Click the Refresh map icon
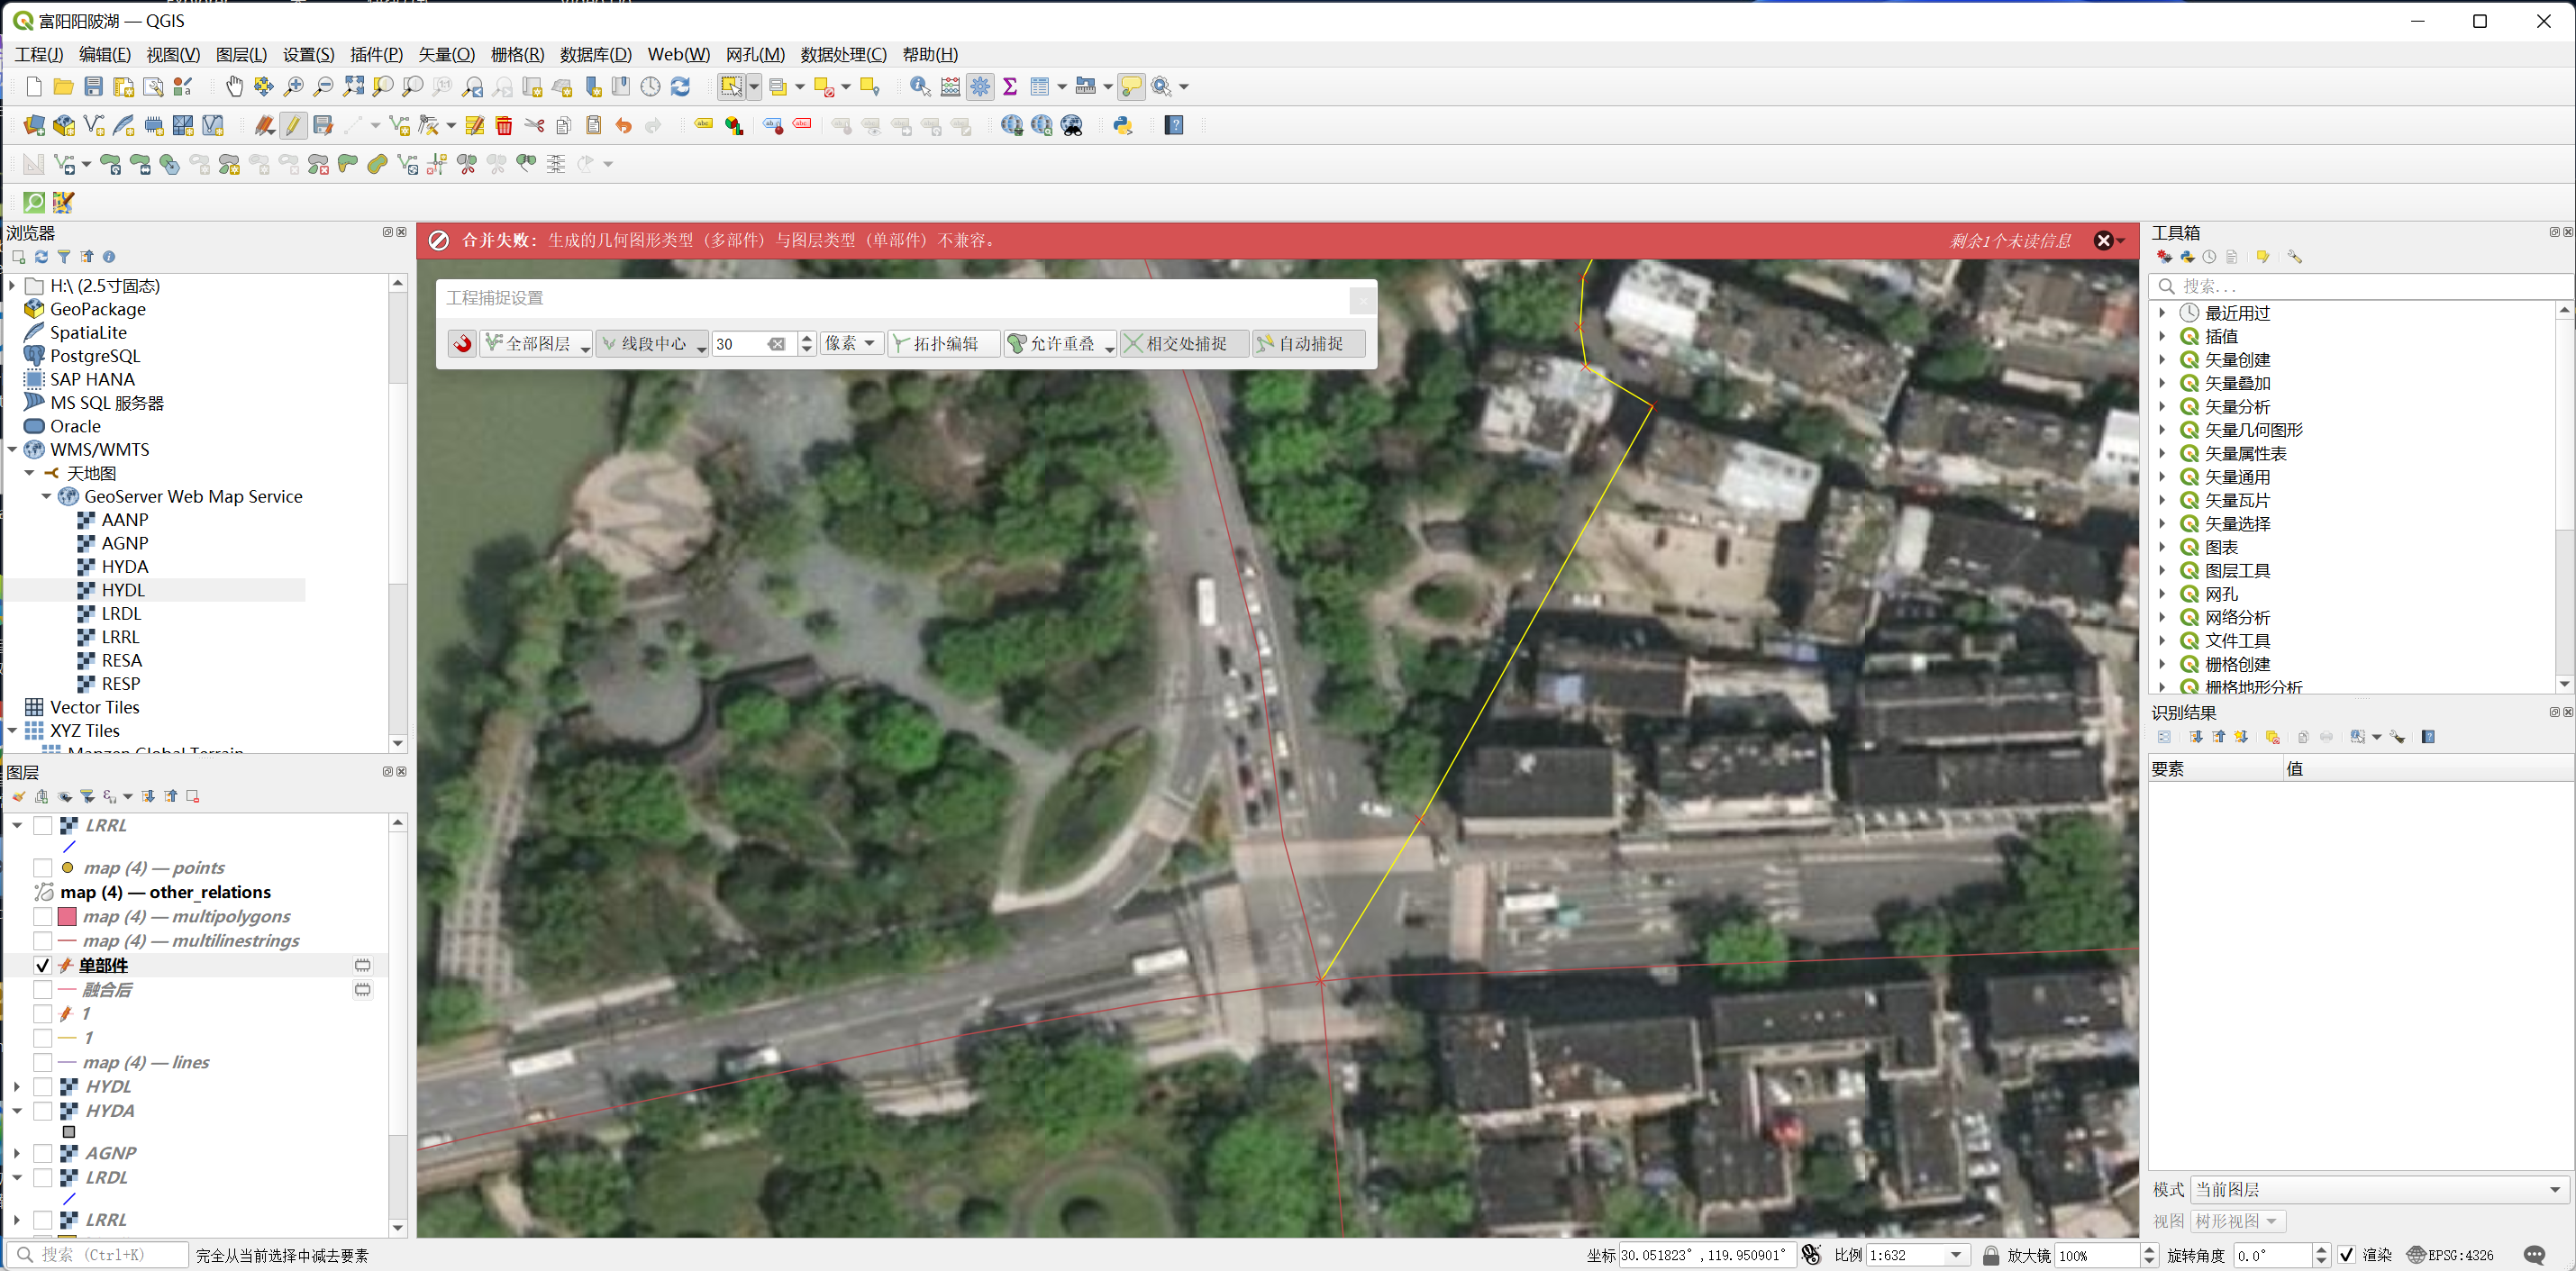This screenshot has height=1271, width=2576. coord(680,87)
